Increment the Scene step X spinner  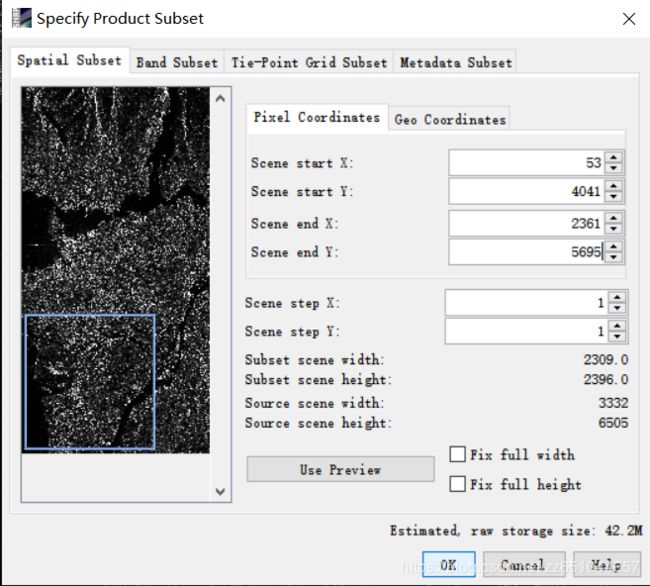coord(617,298)
